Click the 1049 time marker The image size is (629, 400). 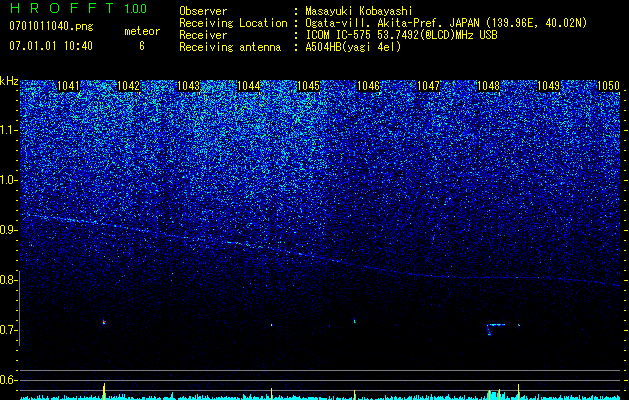(x=548, y=86)
